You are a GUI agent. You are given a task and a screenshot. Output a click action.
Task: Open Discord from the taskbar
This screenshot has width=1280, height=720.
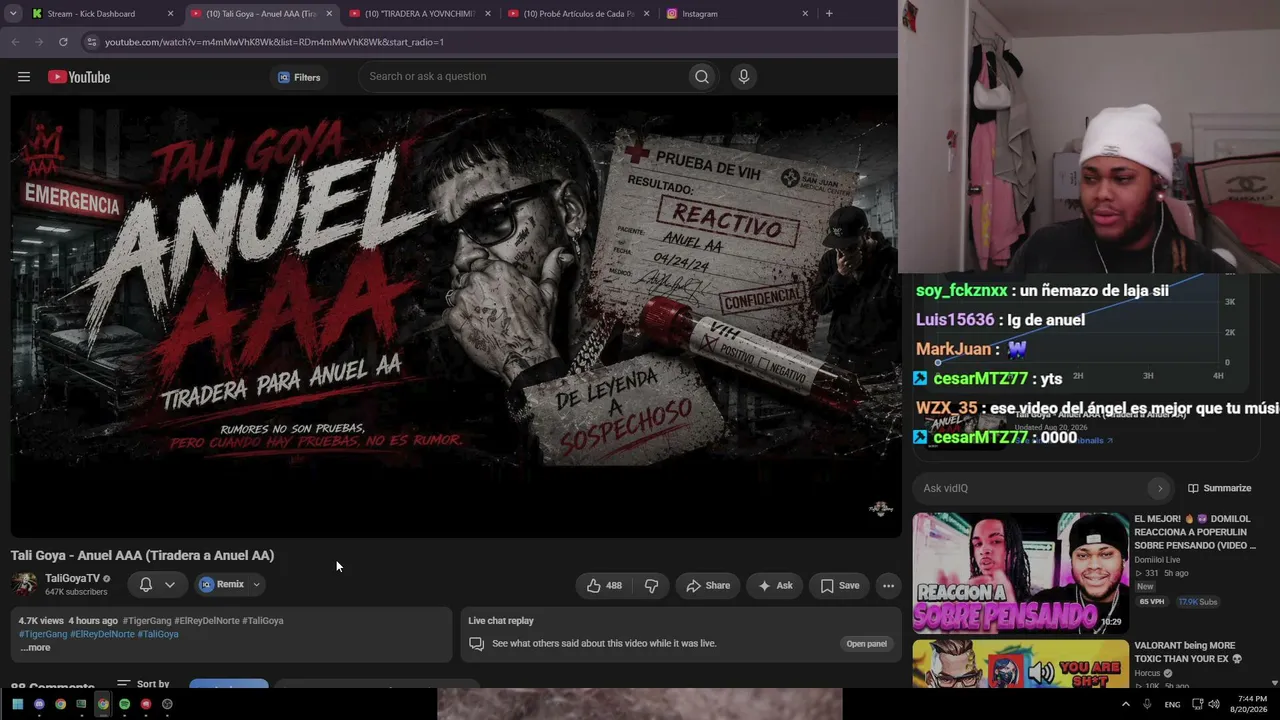point(39,704)
